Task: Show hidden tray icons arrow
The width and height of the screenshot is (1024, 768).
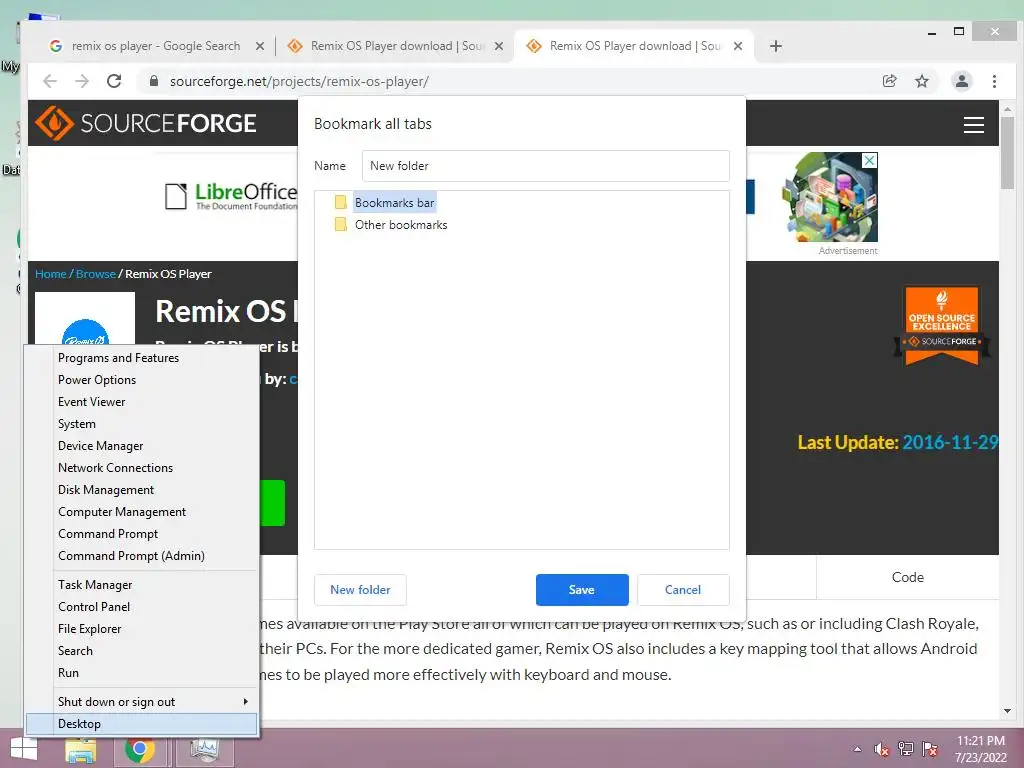Action: click(857, 749)
